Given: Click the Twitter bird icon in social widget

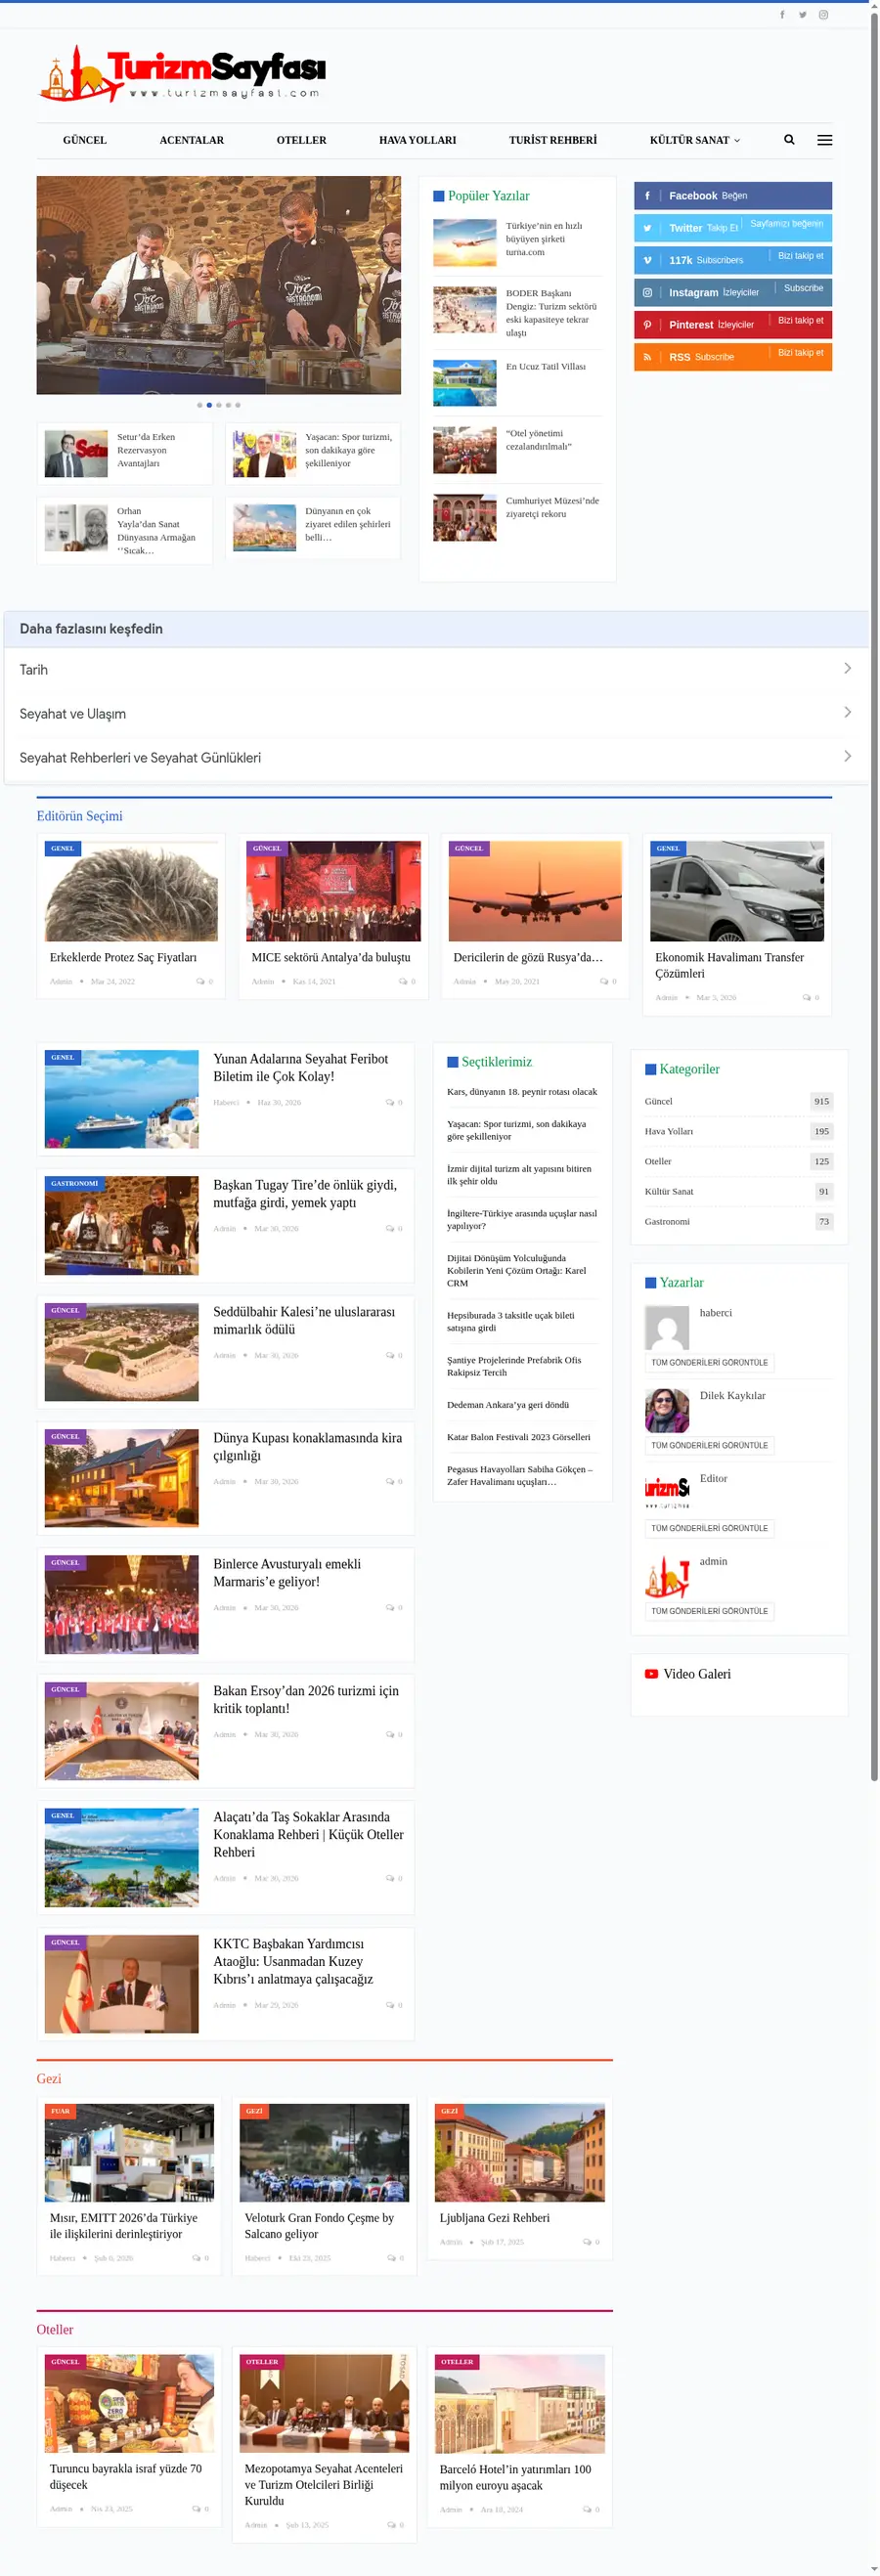Looking at the screenshot, I should (647, 228).
